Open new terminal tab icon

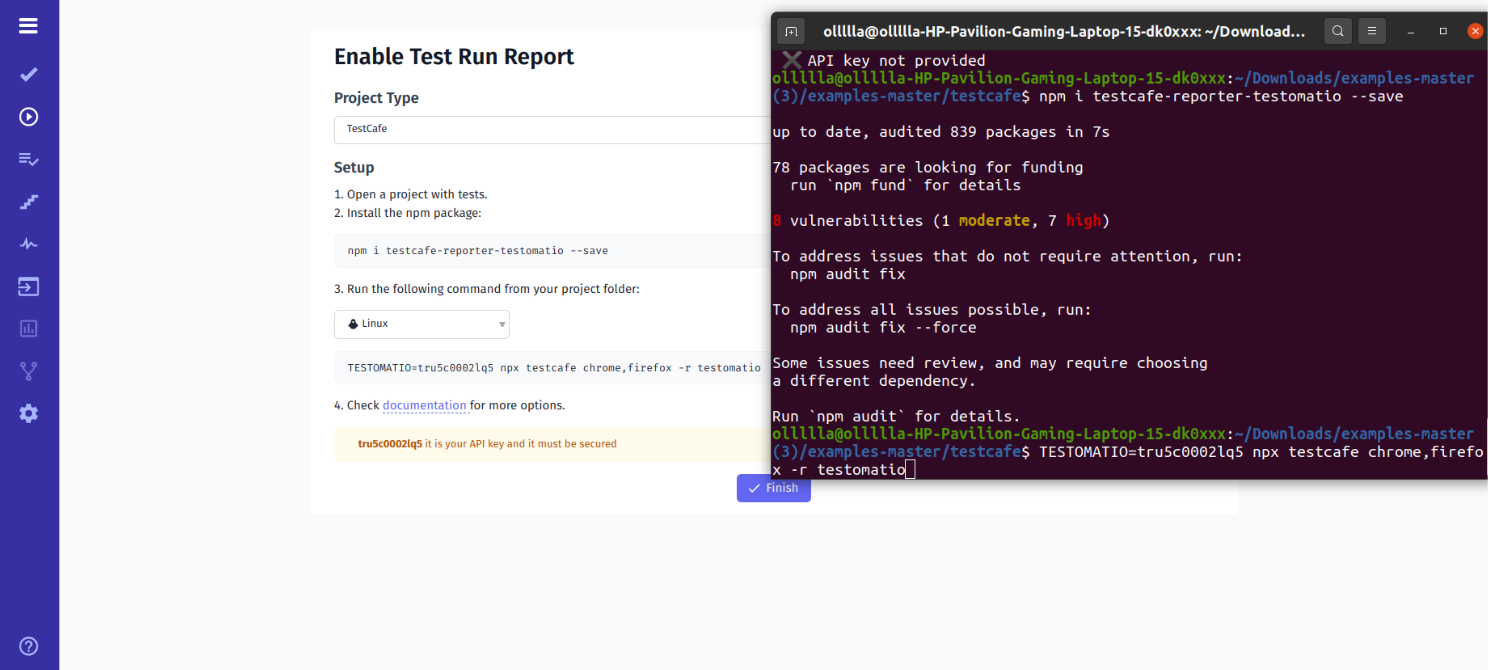790,31
